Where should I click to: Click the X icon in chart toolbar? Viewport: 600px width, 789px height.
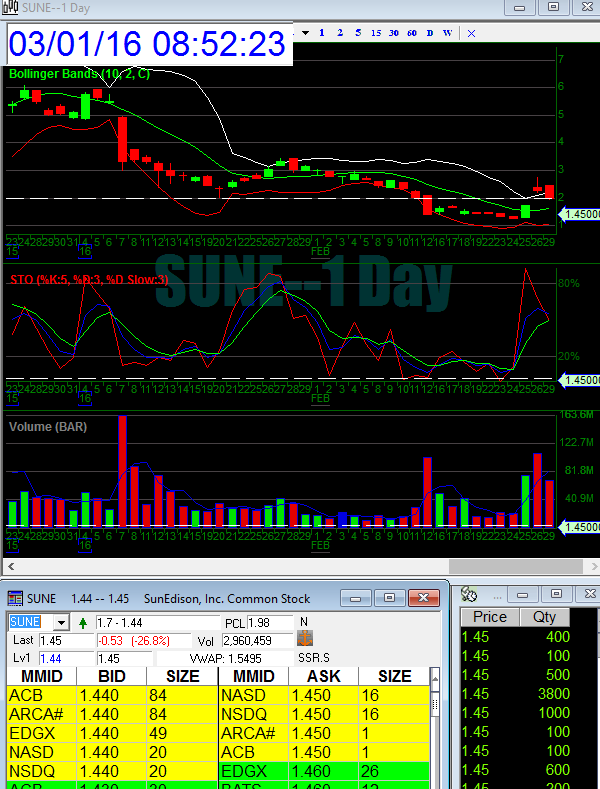coord(472,33)
